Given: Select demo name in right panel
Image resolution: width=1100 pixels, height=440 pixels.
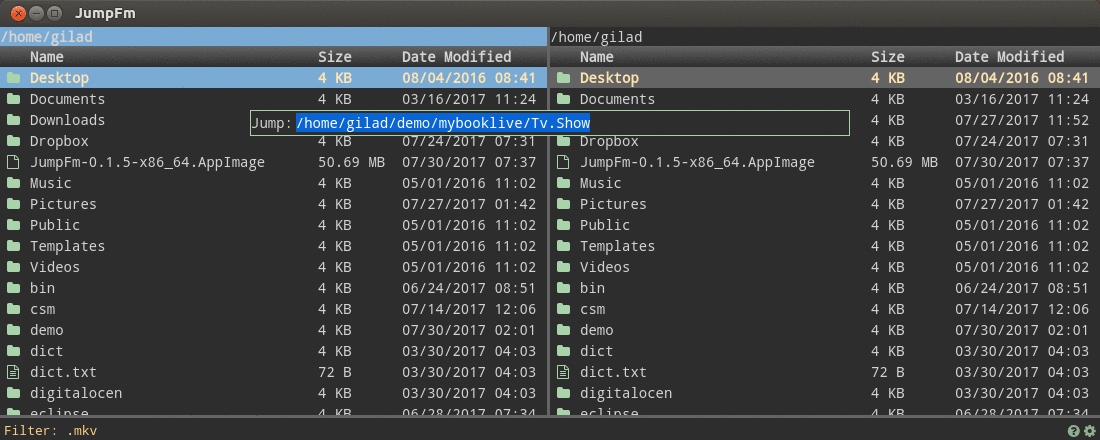Looking at the screenshot, I should click(x=596, y=330).
